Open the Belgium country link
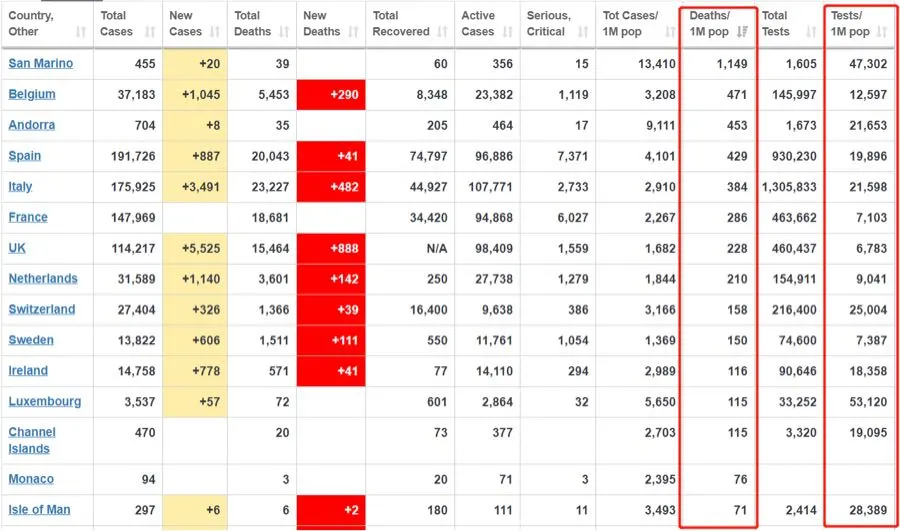The width and height of the screenshot is (900, 531). tap(32, 94)
